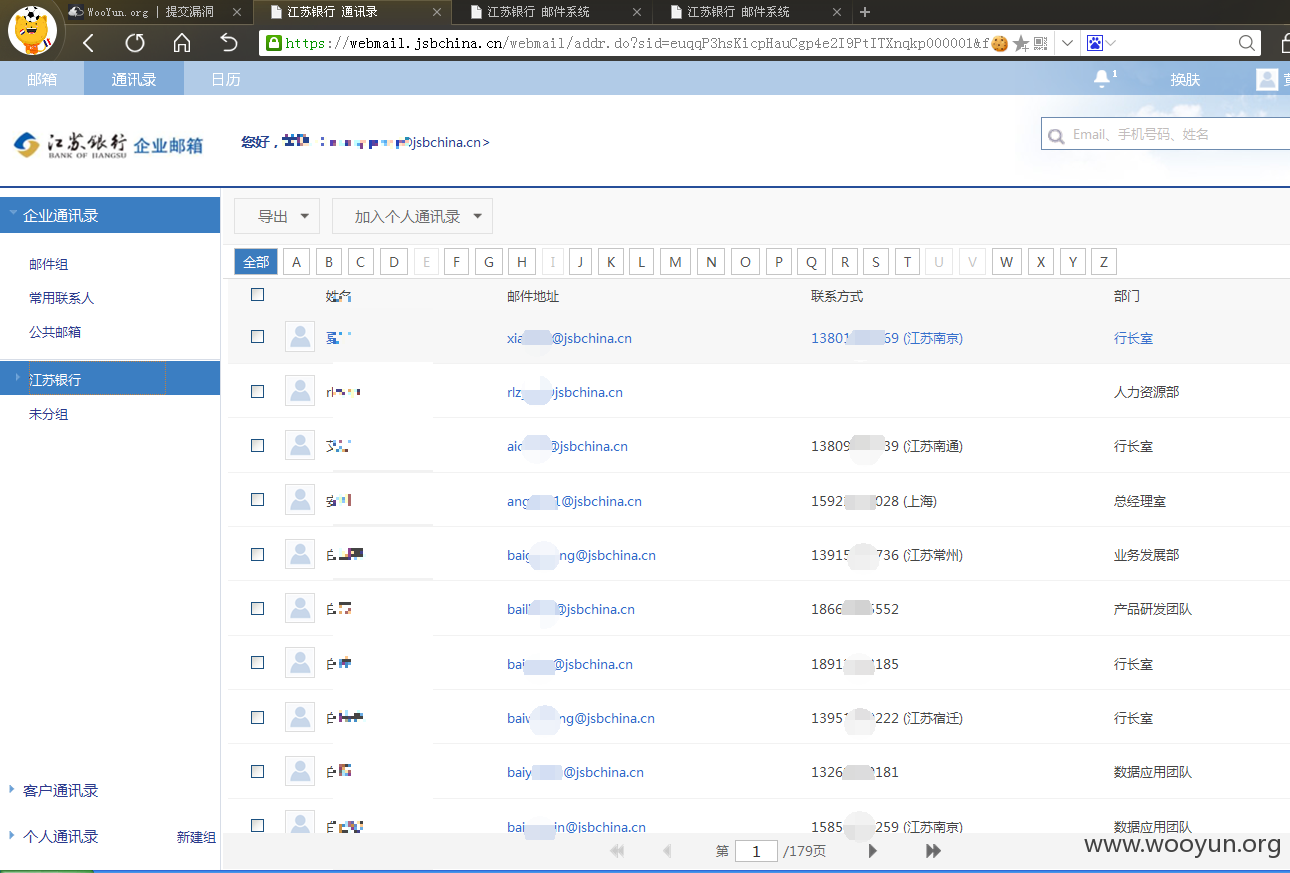Click the paw search engine icon

coord(1095,43)
